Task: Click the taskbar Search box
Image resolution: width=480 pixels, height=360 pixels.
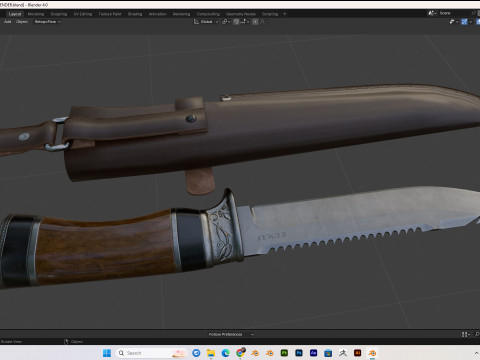Action: pos(152,353)
